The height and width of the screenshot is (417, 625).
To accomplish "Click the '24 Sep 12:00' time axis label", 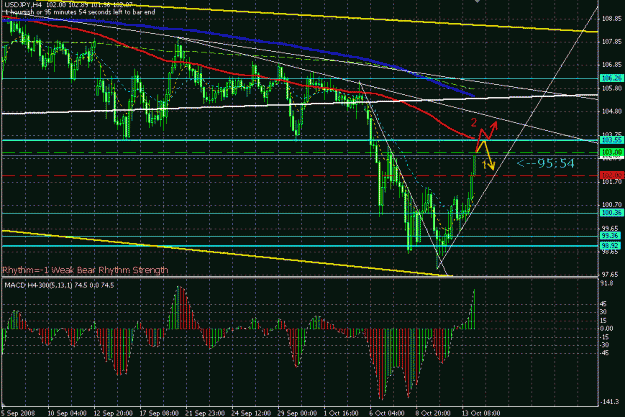I will tap(251, 413).
